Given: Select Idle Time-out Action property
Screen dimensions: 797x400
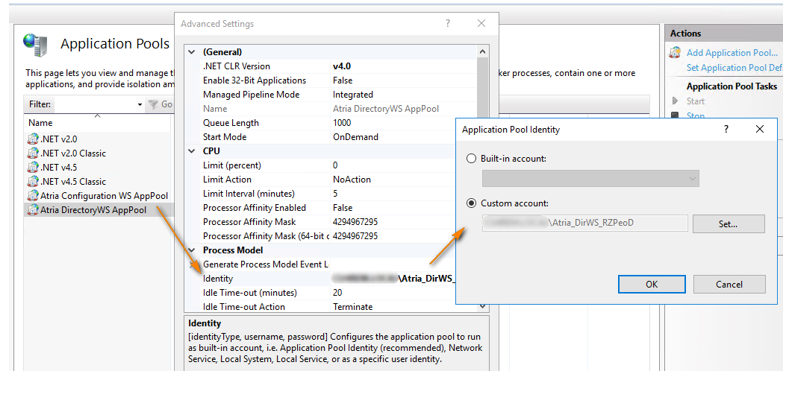Looking at the screenshot, I should [x=243, y=306].
